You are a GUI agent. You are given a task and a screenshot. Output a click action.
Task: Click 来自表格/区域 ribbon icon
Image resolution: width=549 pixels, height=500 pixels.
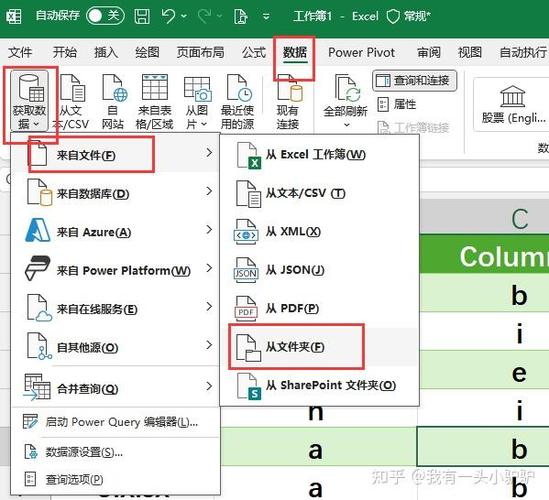pos(154,102)
